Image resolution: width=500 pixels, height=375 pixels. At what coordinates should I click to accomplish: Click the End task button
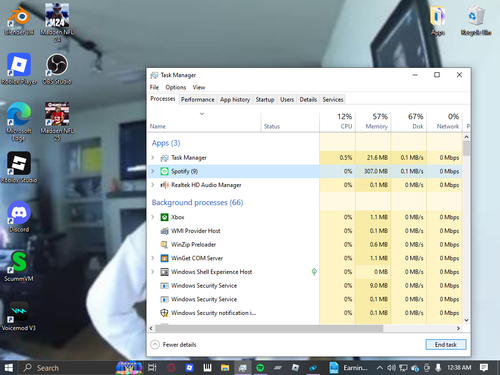(x=446, y=344)
